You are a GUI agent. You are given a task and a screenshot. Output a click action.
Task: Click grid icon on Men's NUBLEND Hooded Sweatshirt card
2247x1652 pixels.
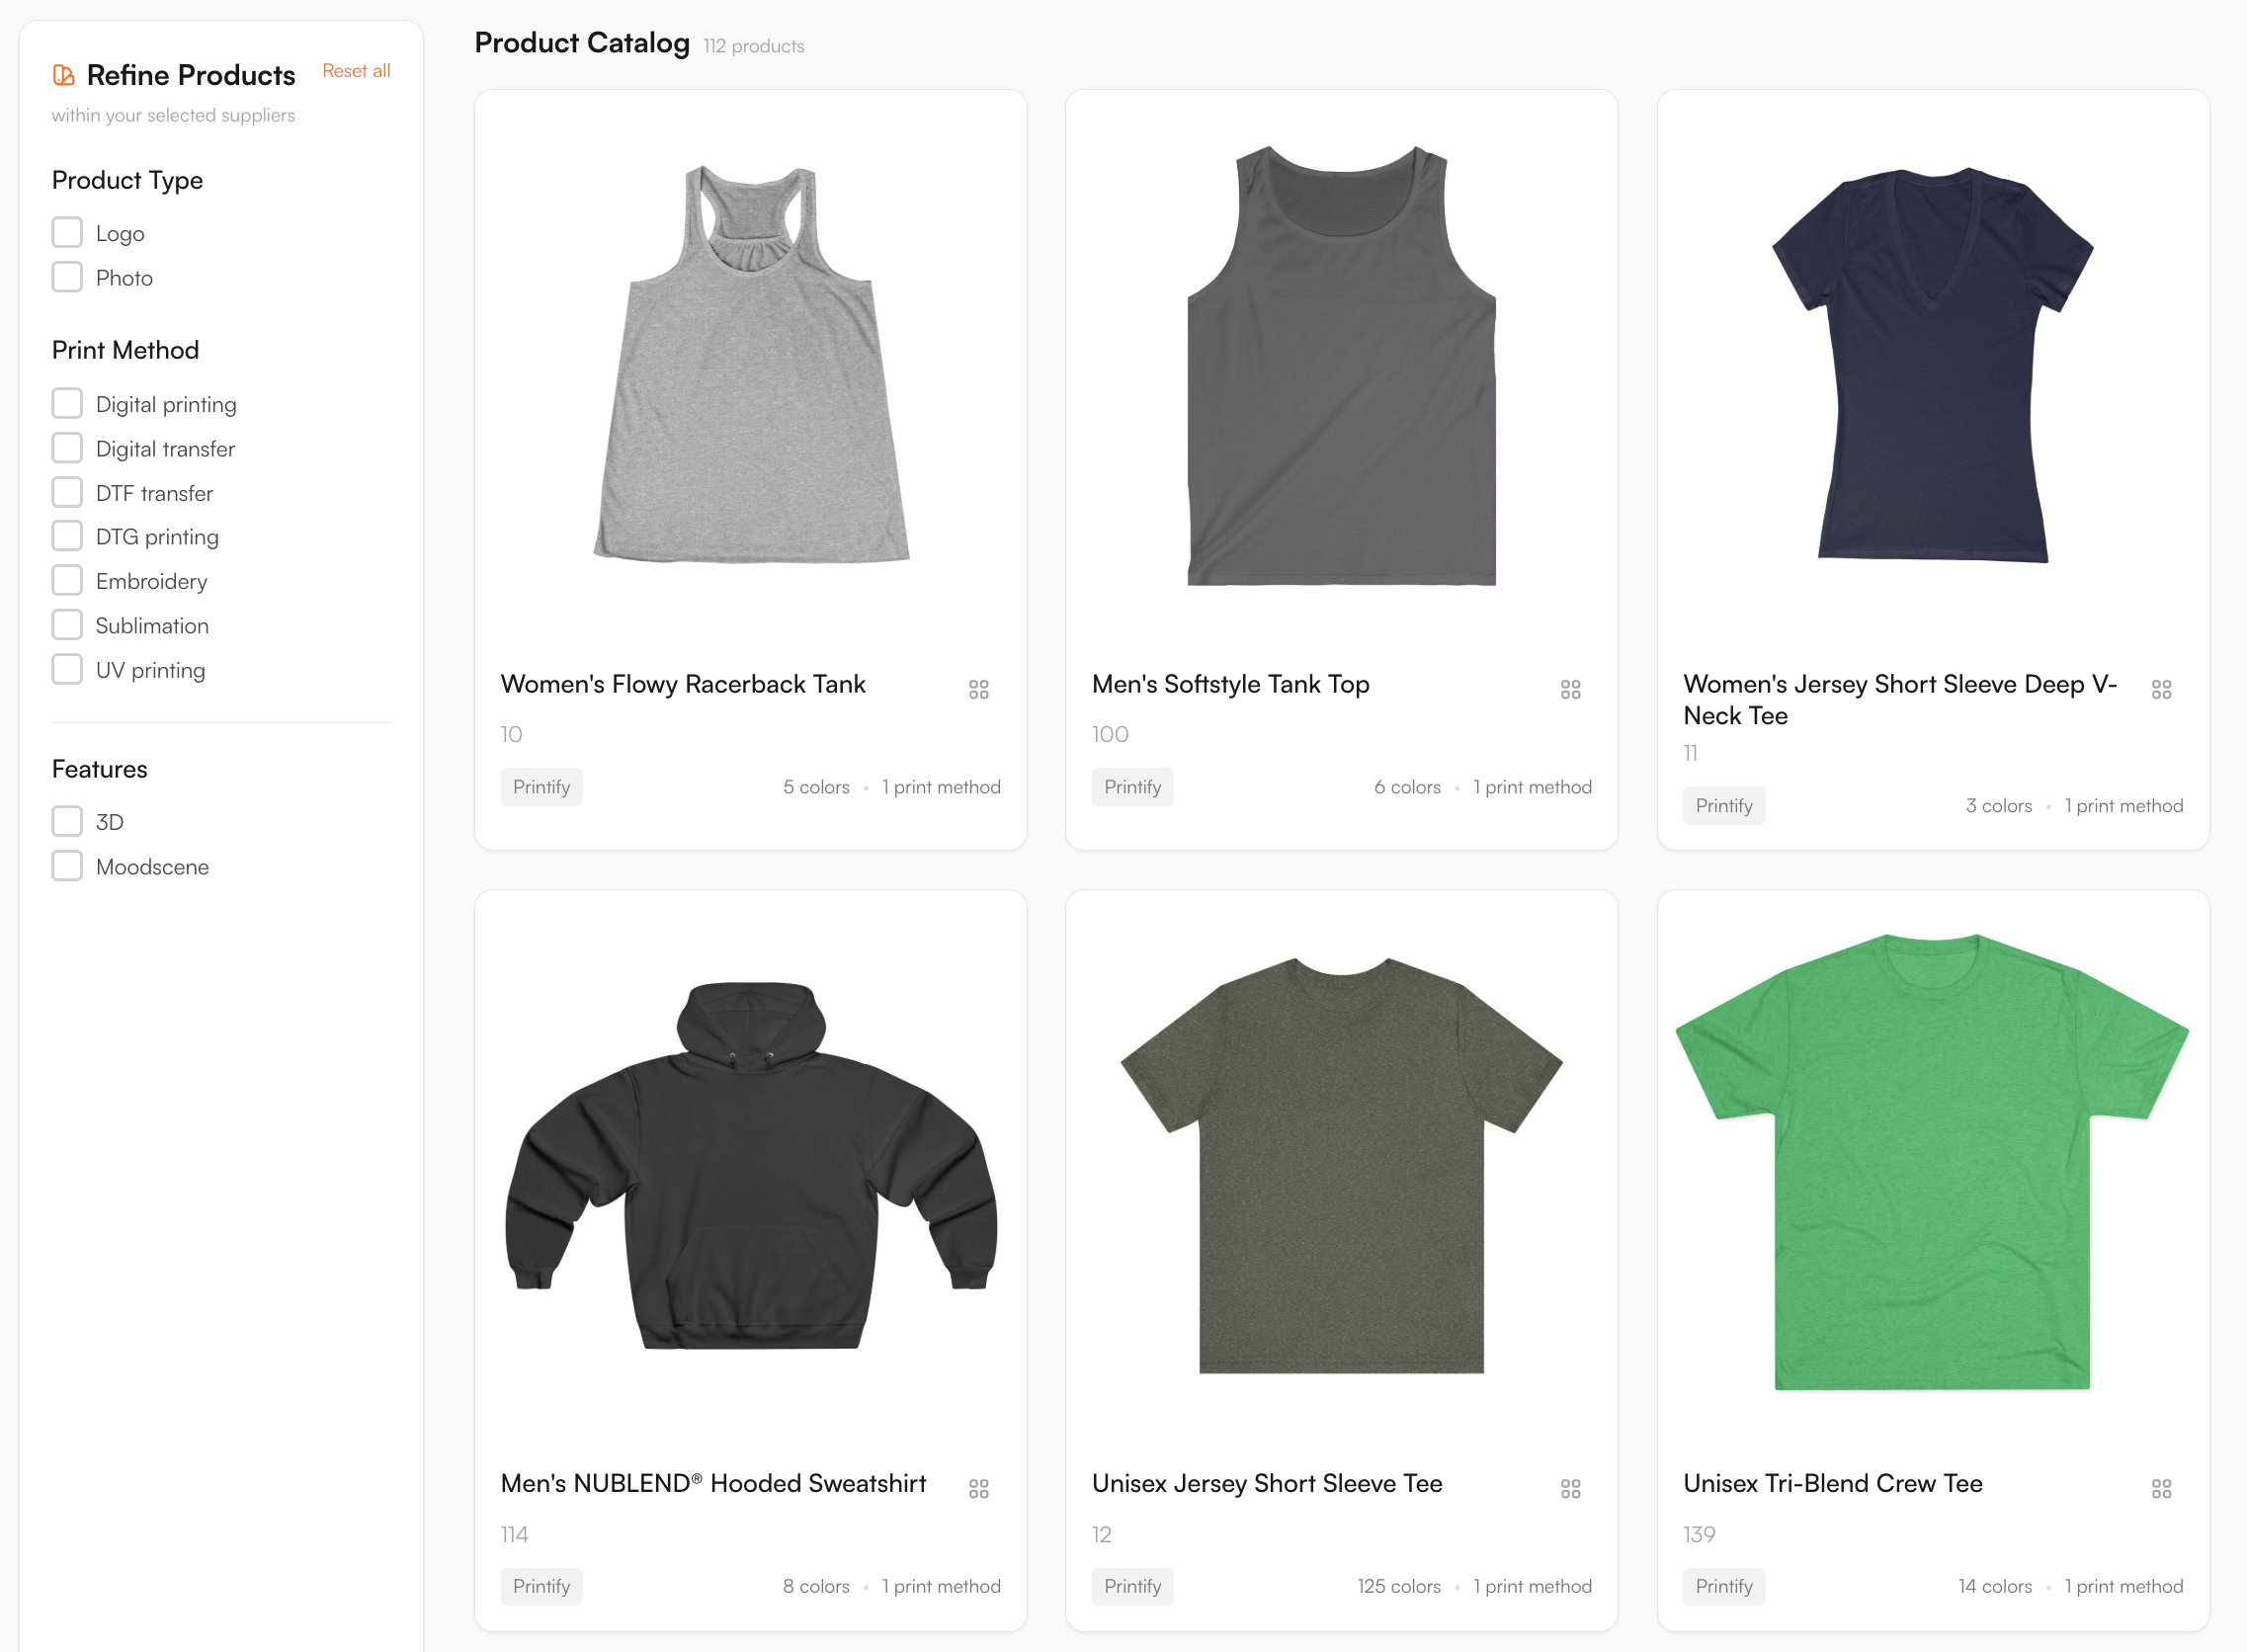[978, 1488]
